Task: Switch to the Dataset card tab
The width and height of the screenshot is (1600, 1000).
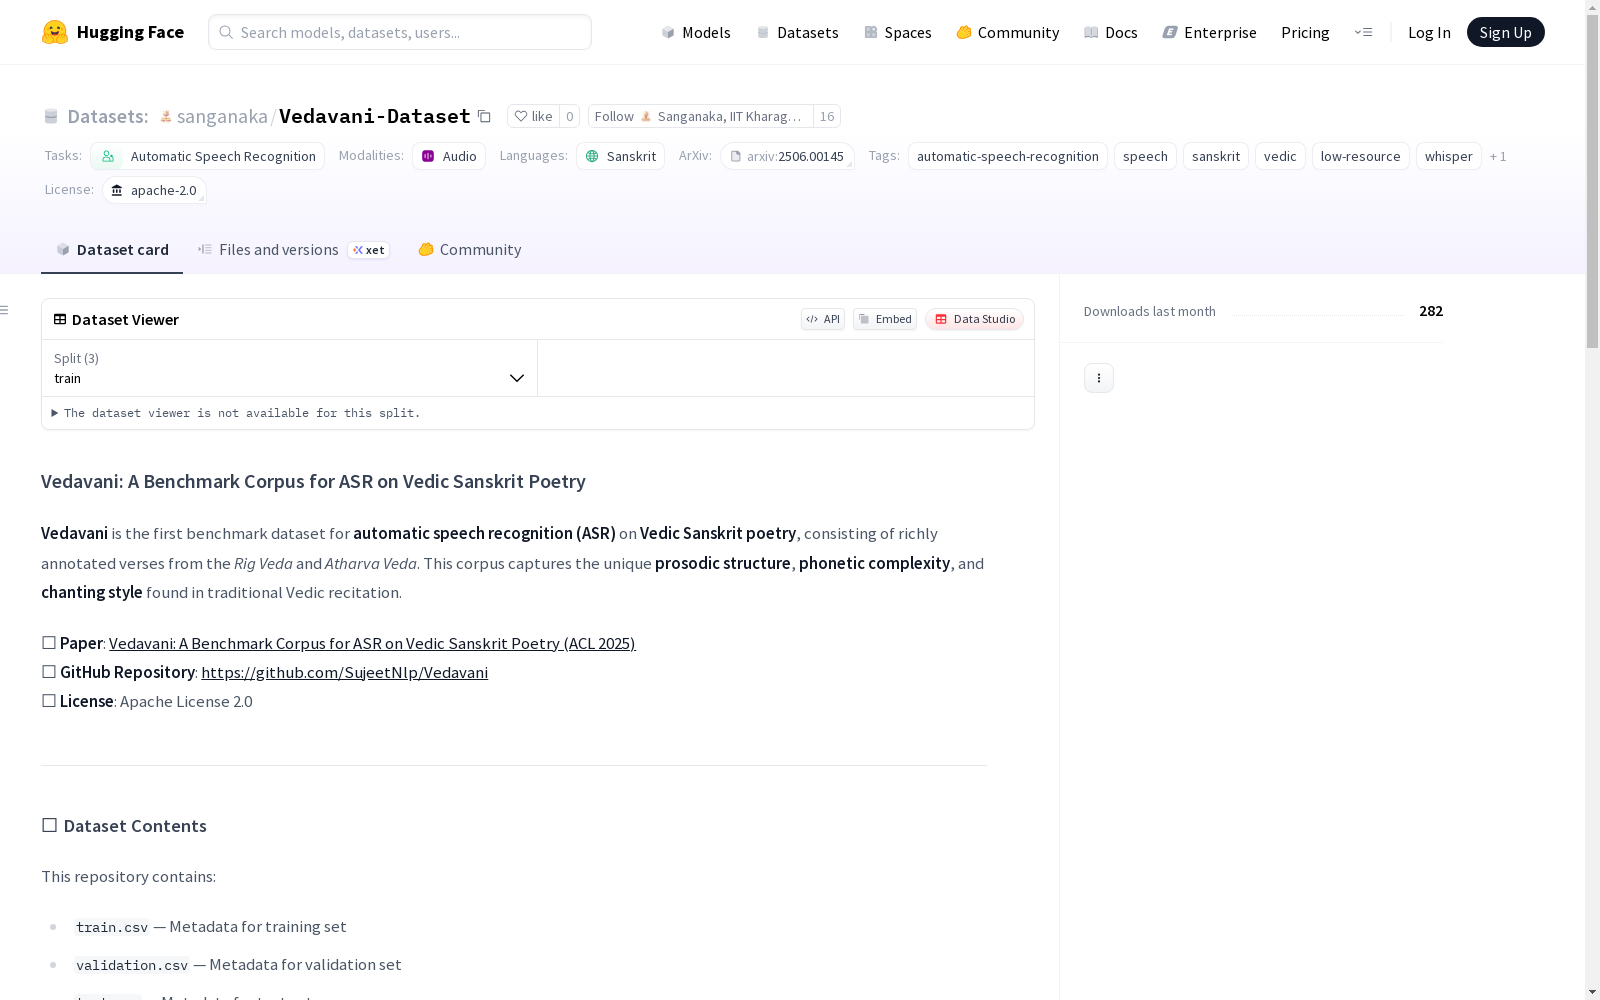Action: coord(112,250)
